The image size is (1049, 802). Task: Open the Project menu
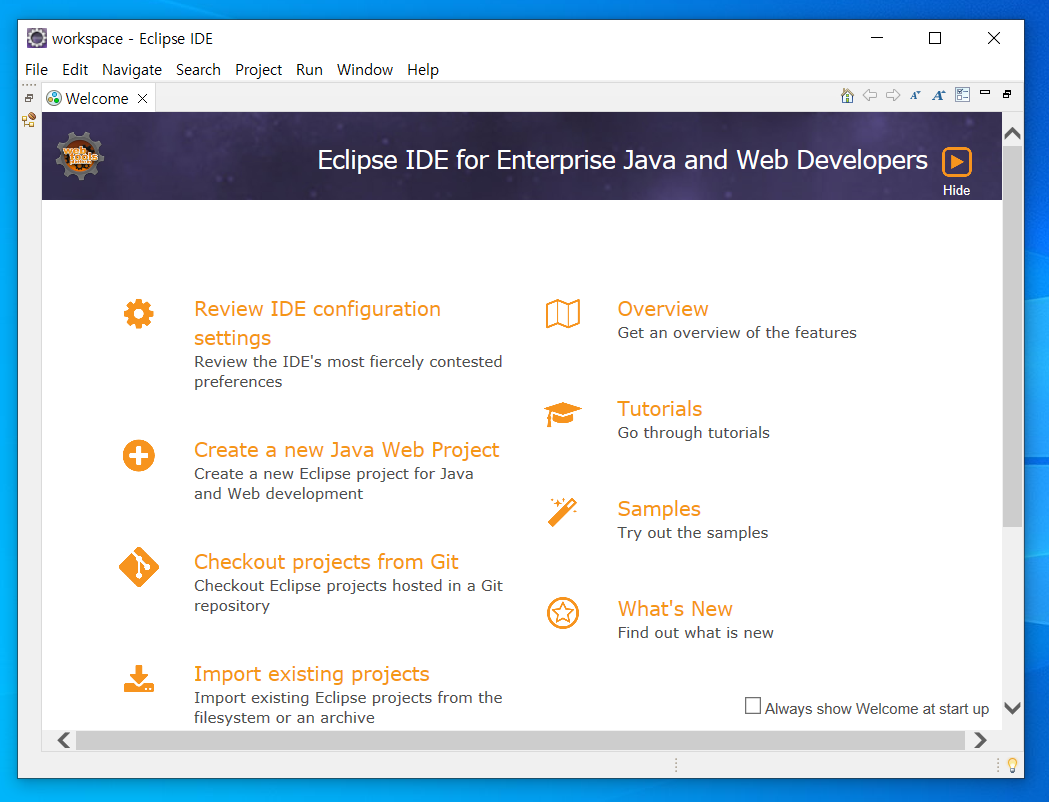point(258,70)
